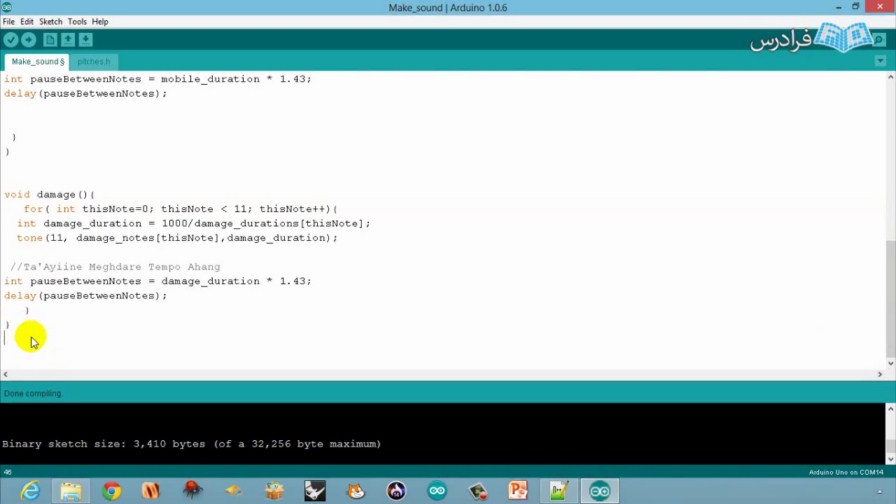This screenshot has height=504, width=896.
Task: Save the sketch with the Save icon
Action: pos(86,40)
